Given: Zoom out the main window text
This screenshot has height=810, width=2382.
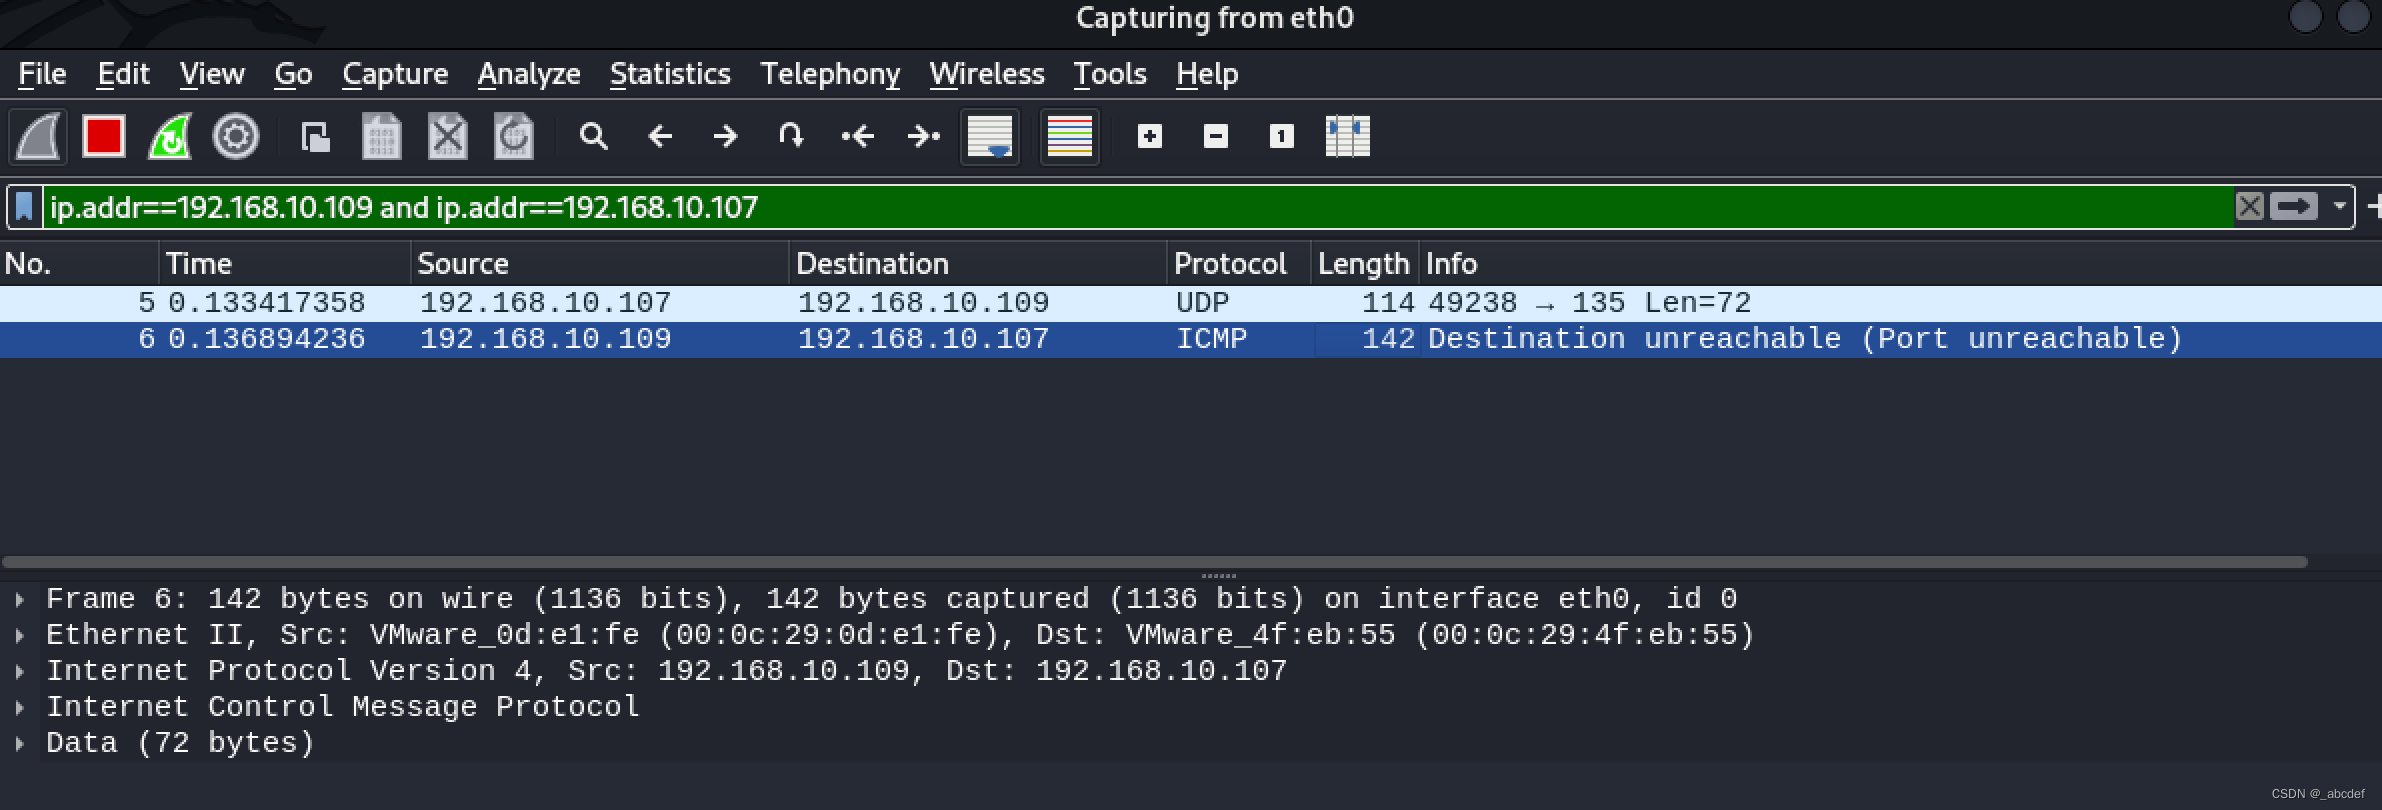Looking at the screenshot, I should point(1216,136).
